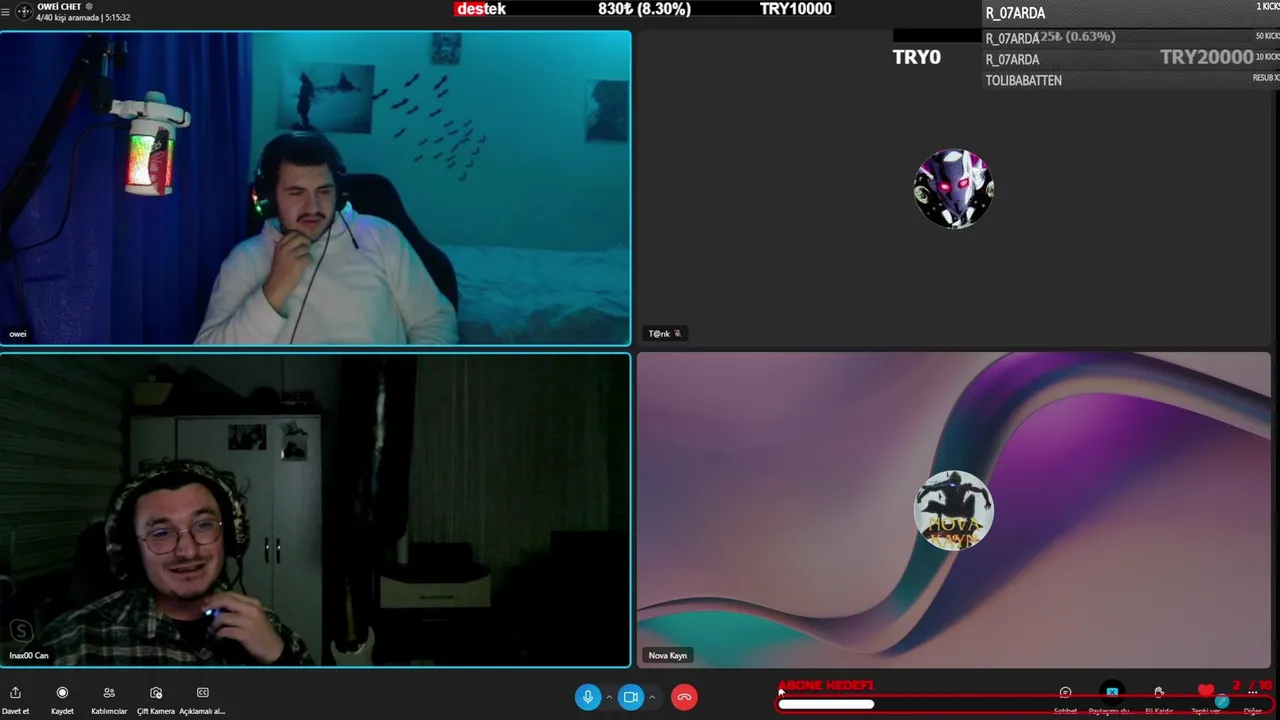Mute the microphone
Screen dimensions: 1280x720
point(588,697)
